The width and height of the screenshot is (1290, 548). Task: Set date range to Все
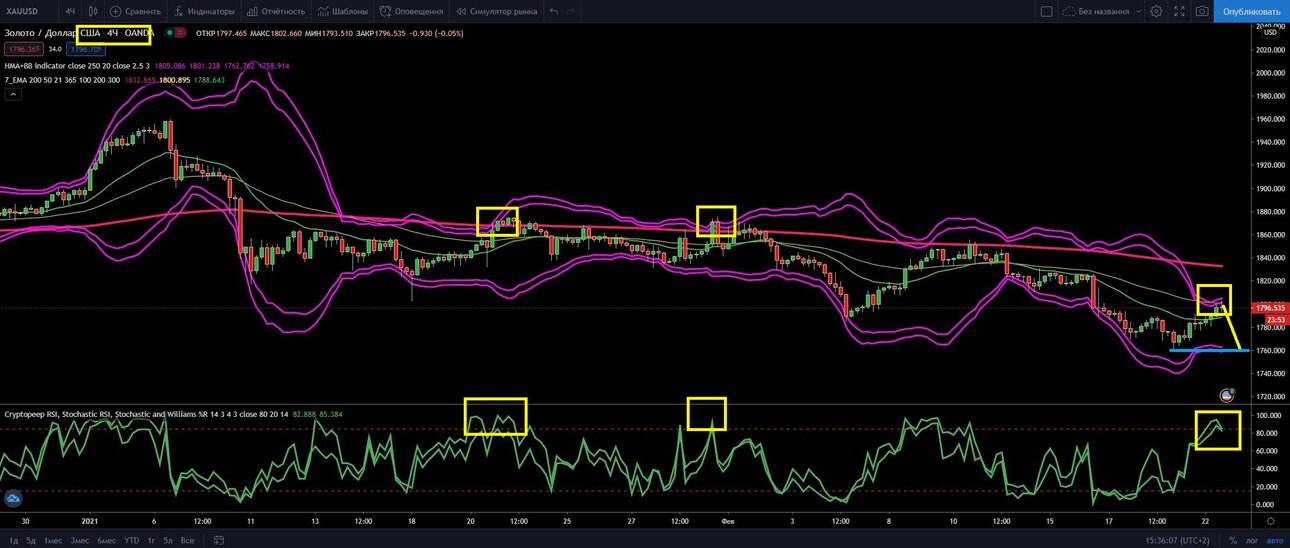pyautogui.click(x=187, y=541)
